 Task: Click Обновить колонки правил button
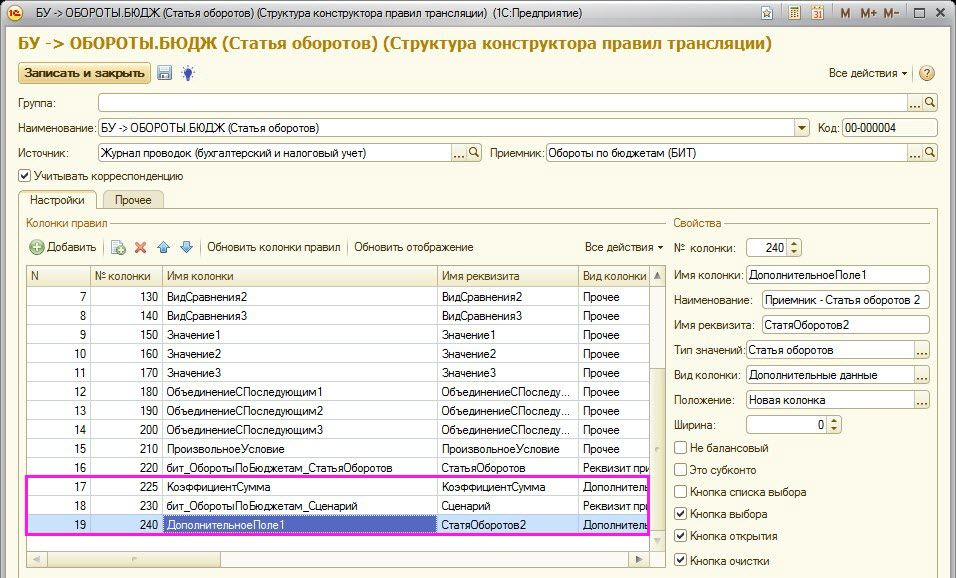coord(273,247)
